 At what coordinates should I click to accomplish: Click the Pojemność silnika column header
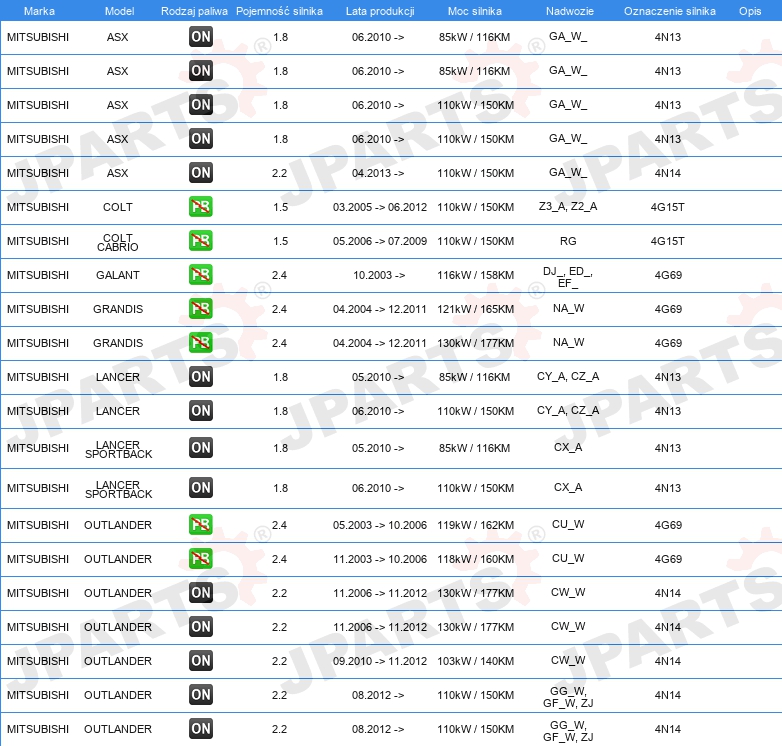tap(279, 11)
